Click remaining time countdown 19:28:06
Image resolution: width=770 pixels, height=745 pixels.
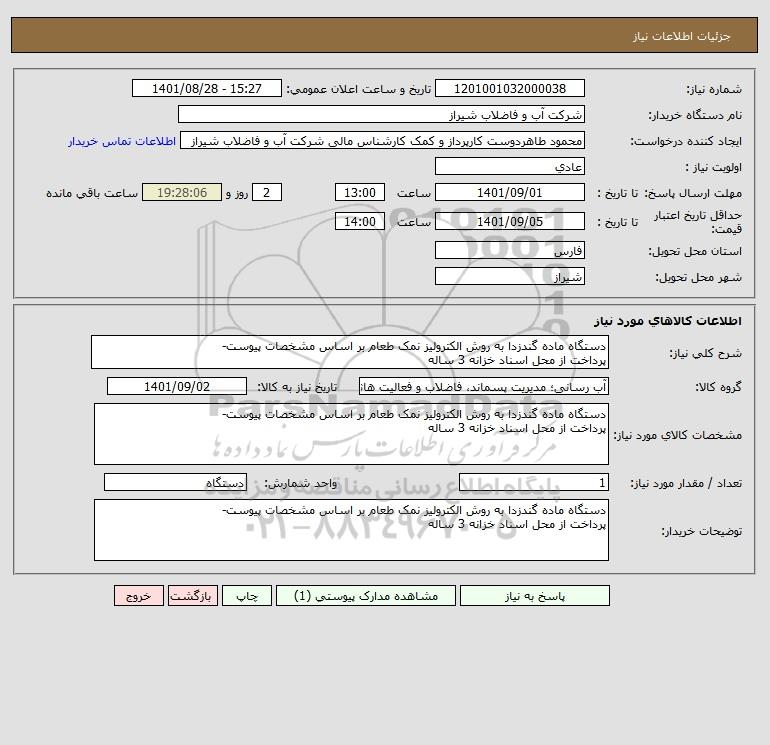click(182, 193)
